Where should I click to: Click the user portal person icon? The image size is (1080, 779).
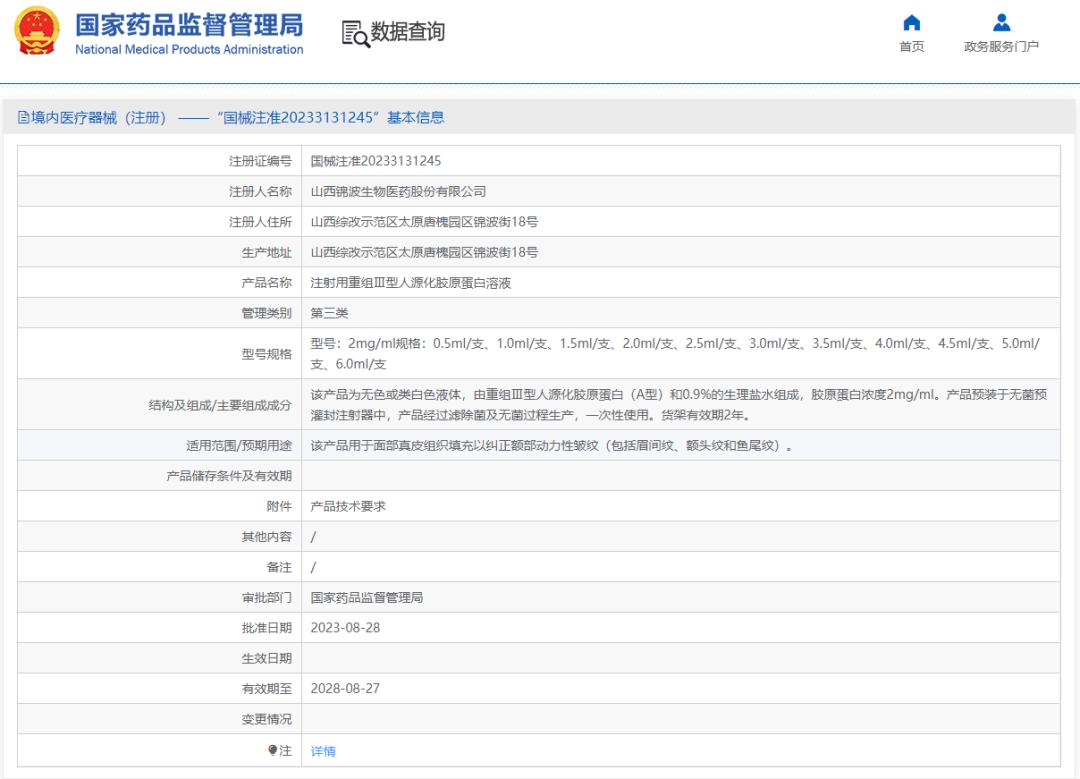(1001, 23)
